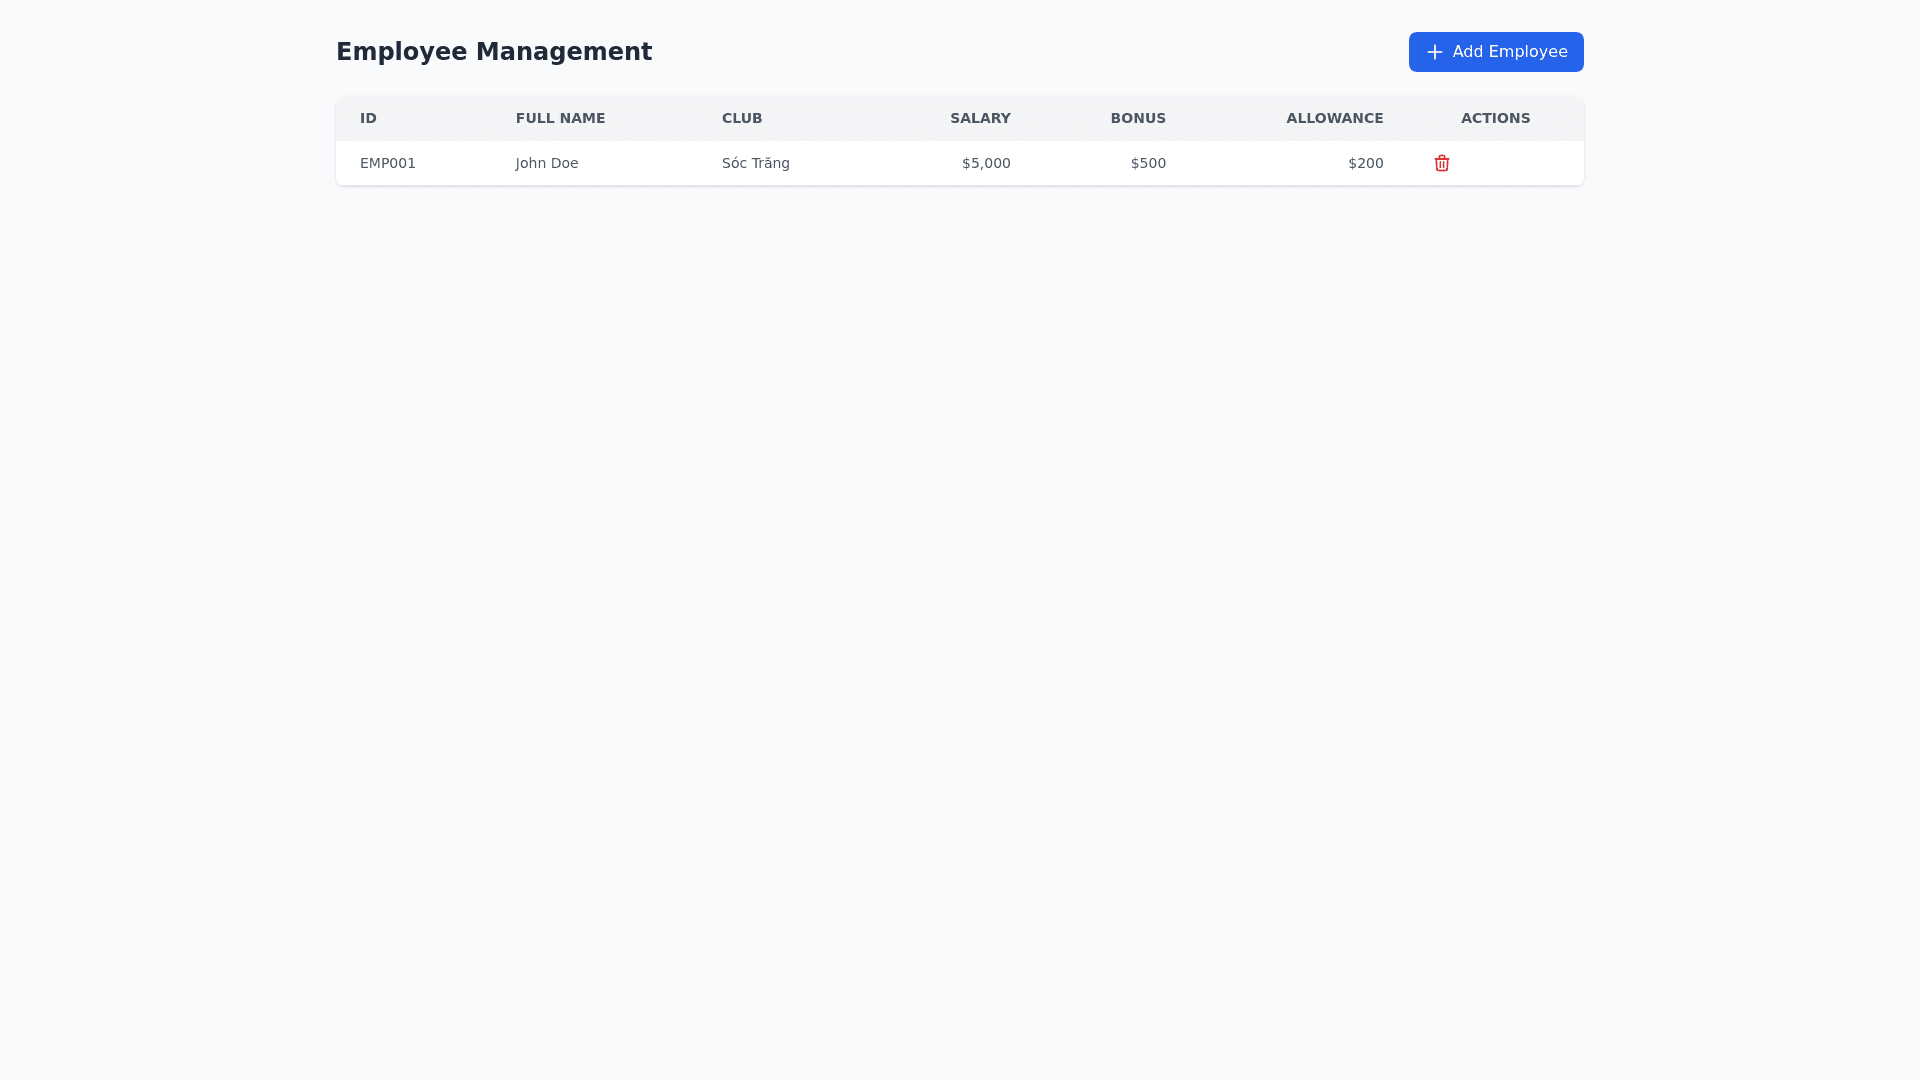Viewport: 1920px width, 1080px height.
Task: Click the Add Employee button label text
Action: click(1509, 52)
